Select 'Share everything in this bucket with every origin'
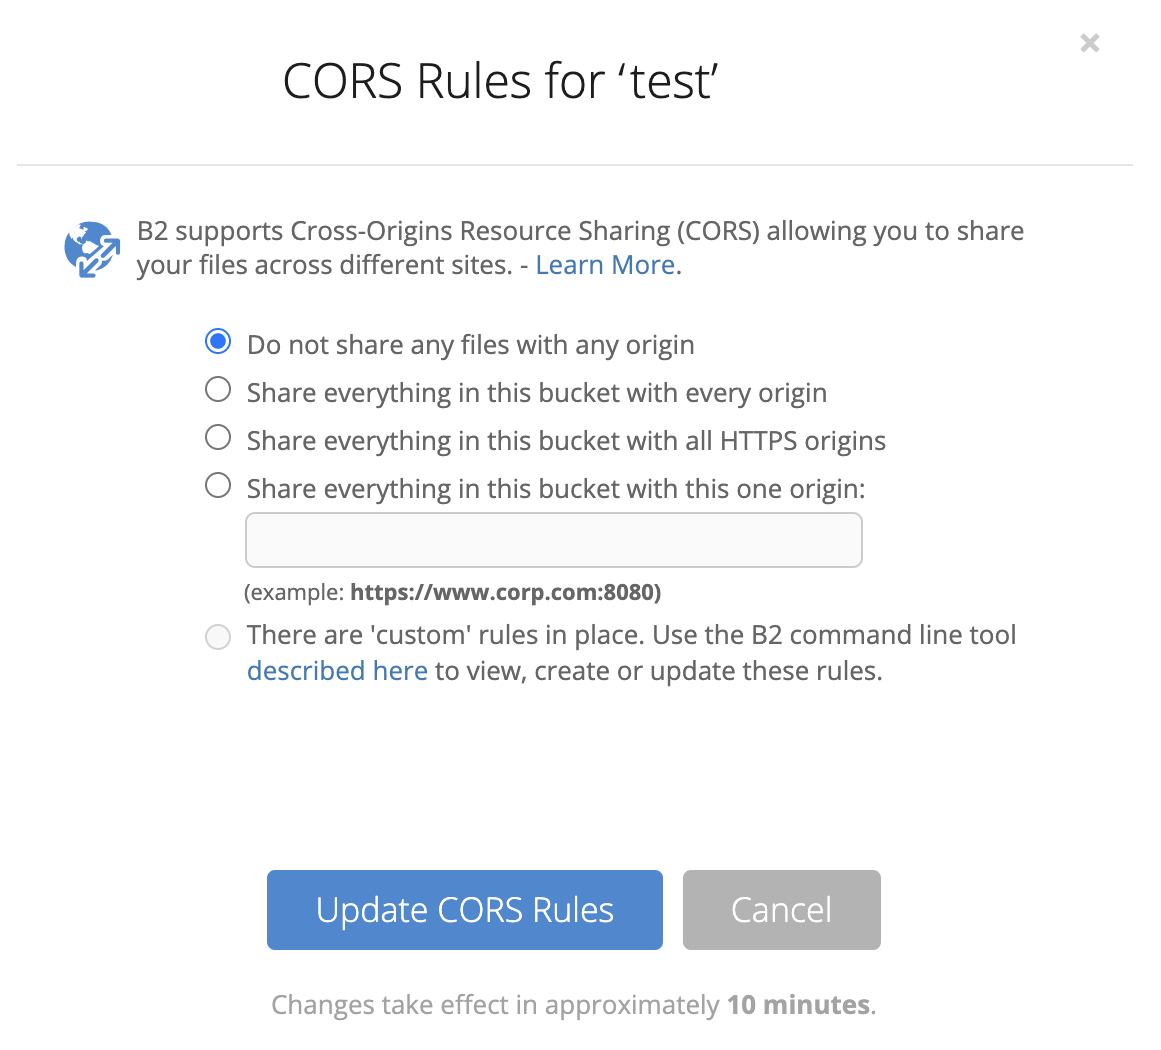The image size is (1161, 1050). coord(218,389)
